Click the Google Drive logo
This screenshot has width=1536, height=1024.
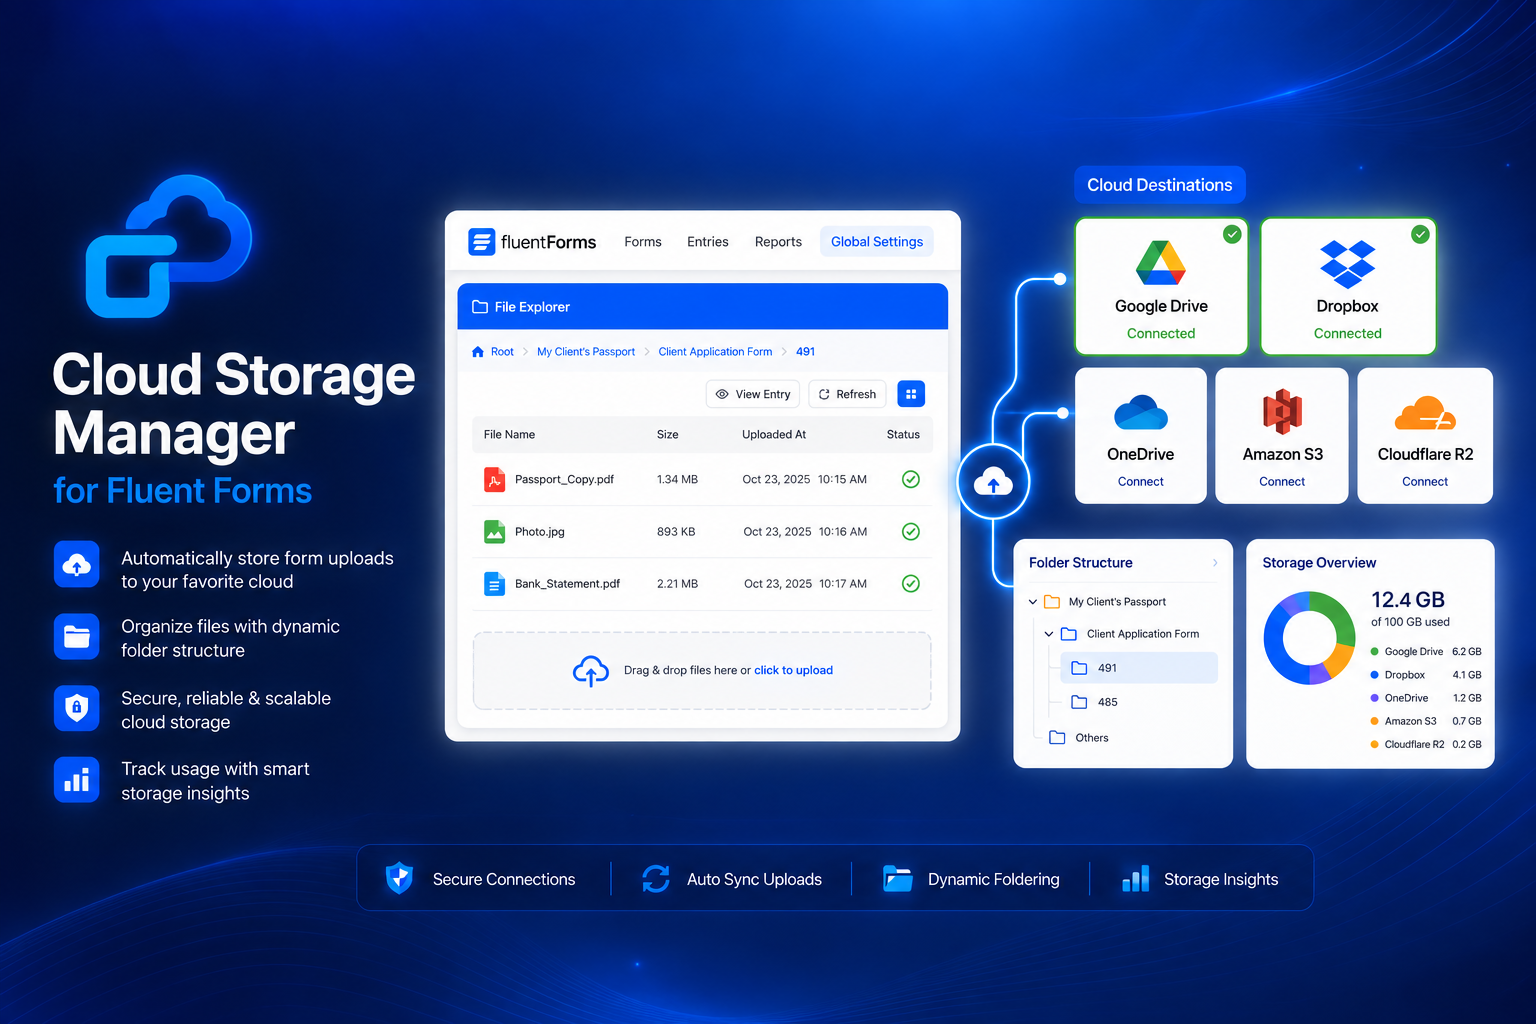1161,263
